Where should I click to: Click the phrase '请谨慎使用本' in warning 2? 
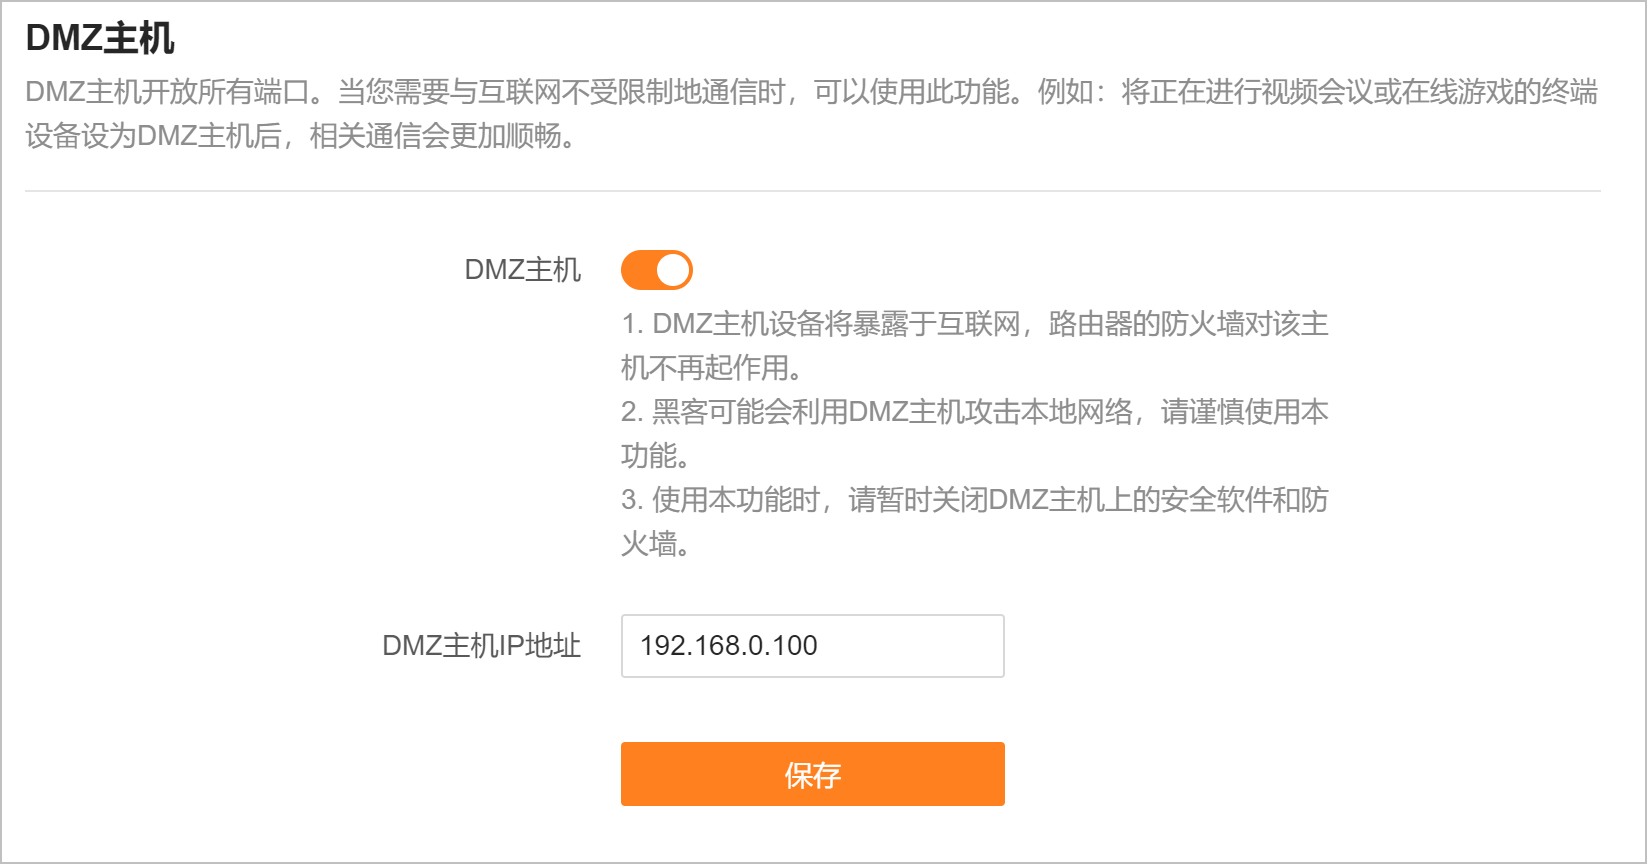(1244, 412)
